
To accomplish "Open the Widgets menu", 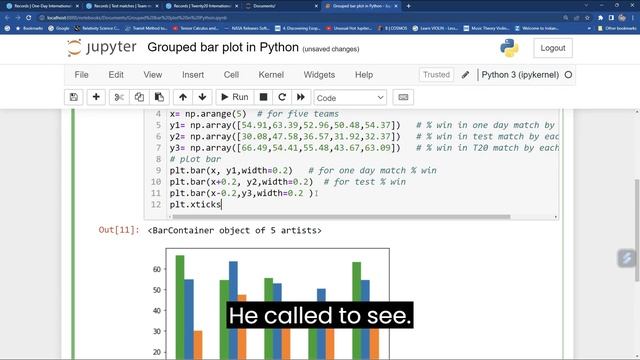I will click(x=319, y=75).
